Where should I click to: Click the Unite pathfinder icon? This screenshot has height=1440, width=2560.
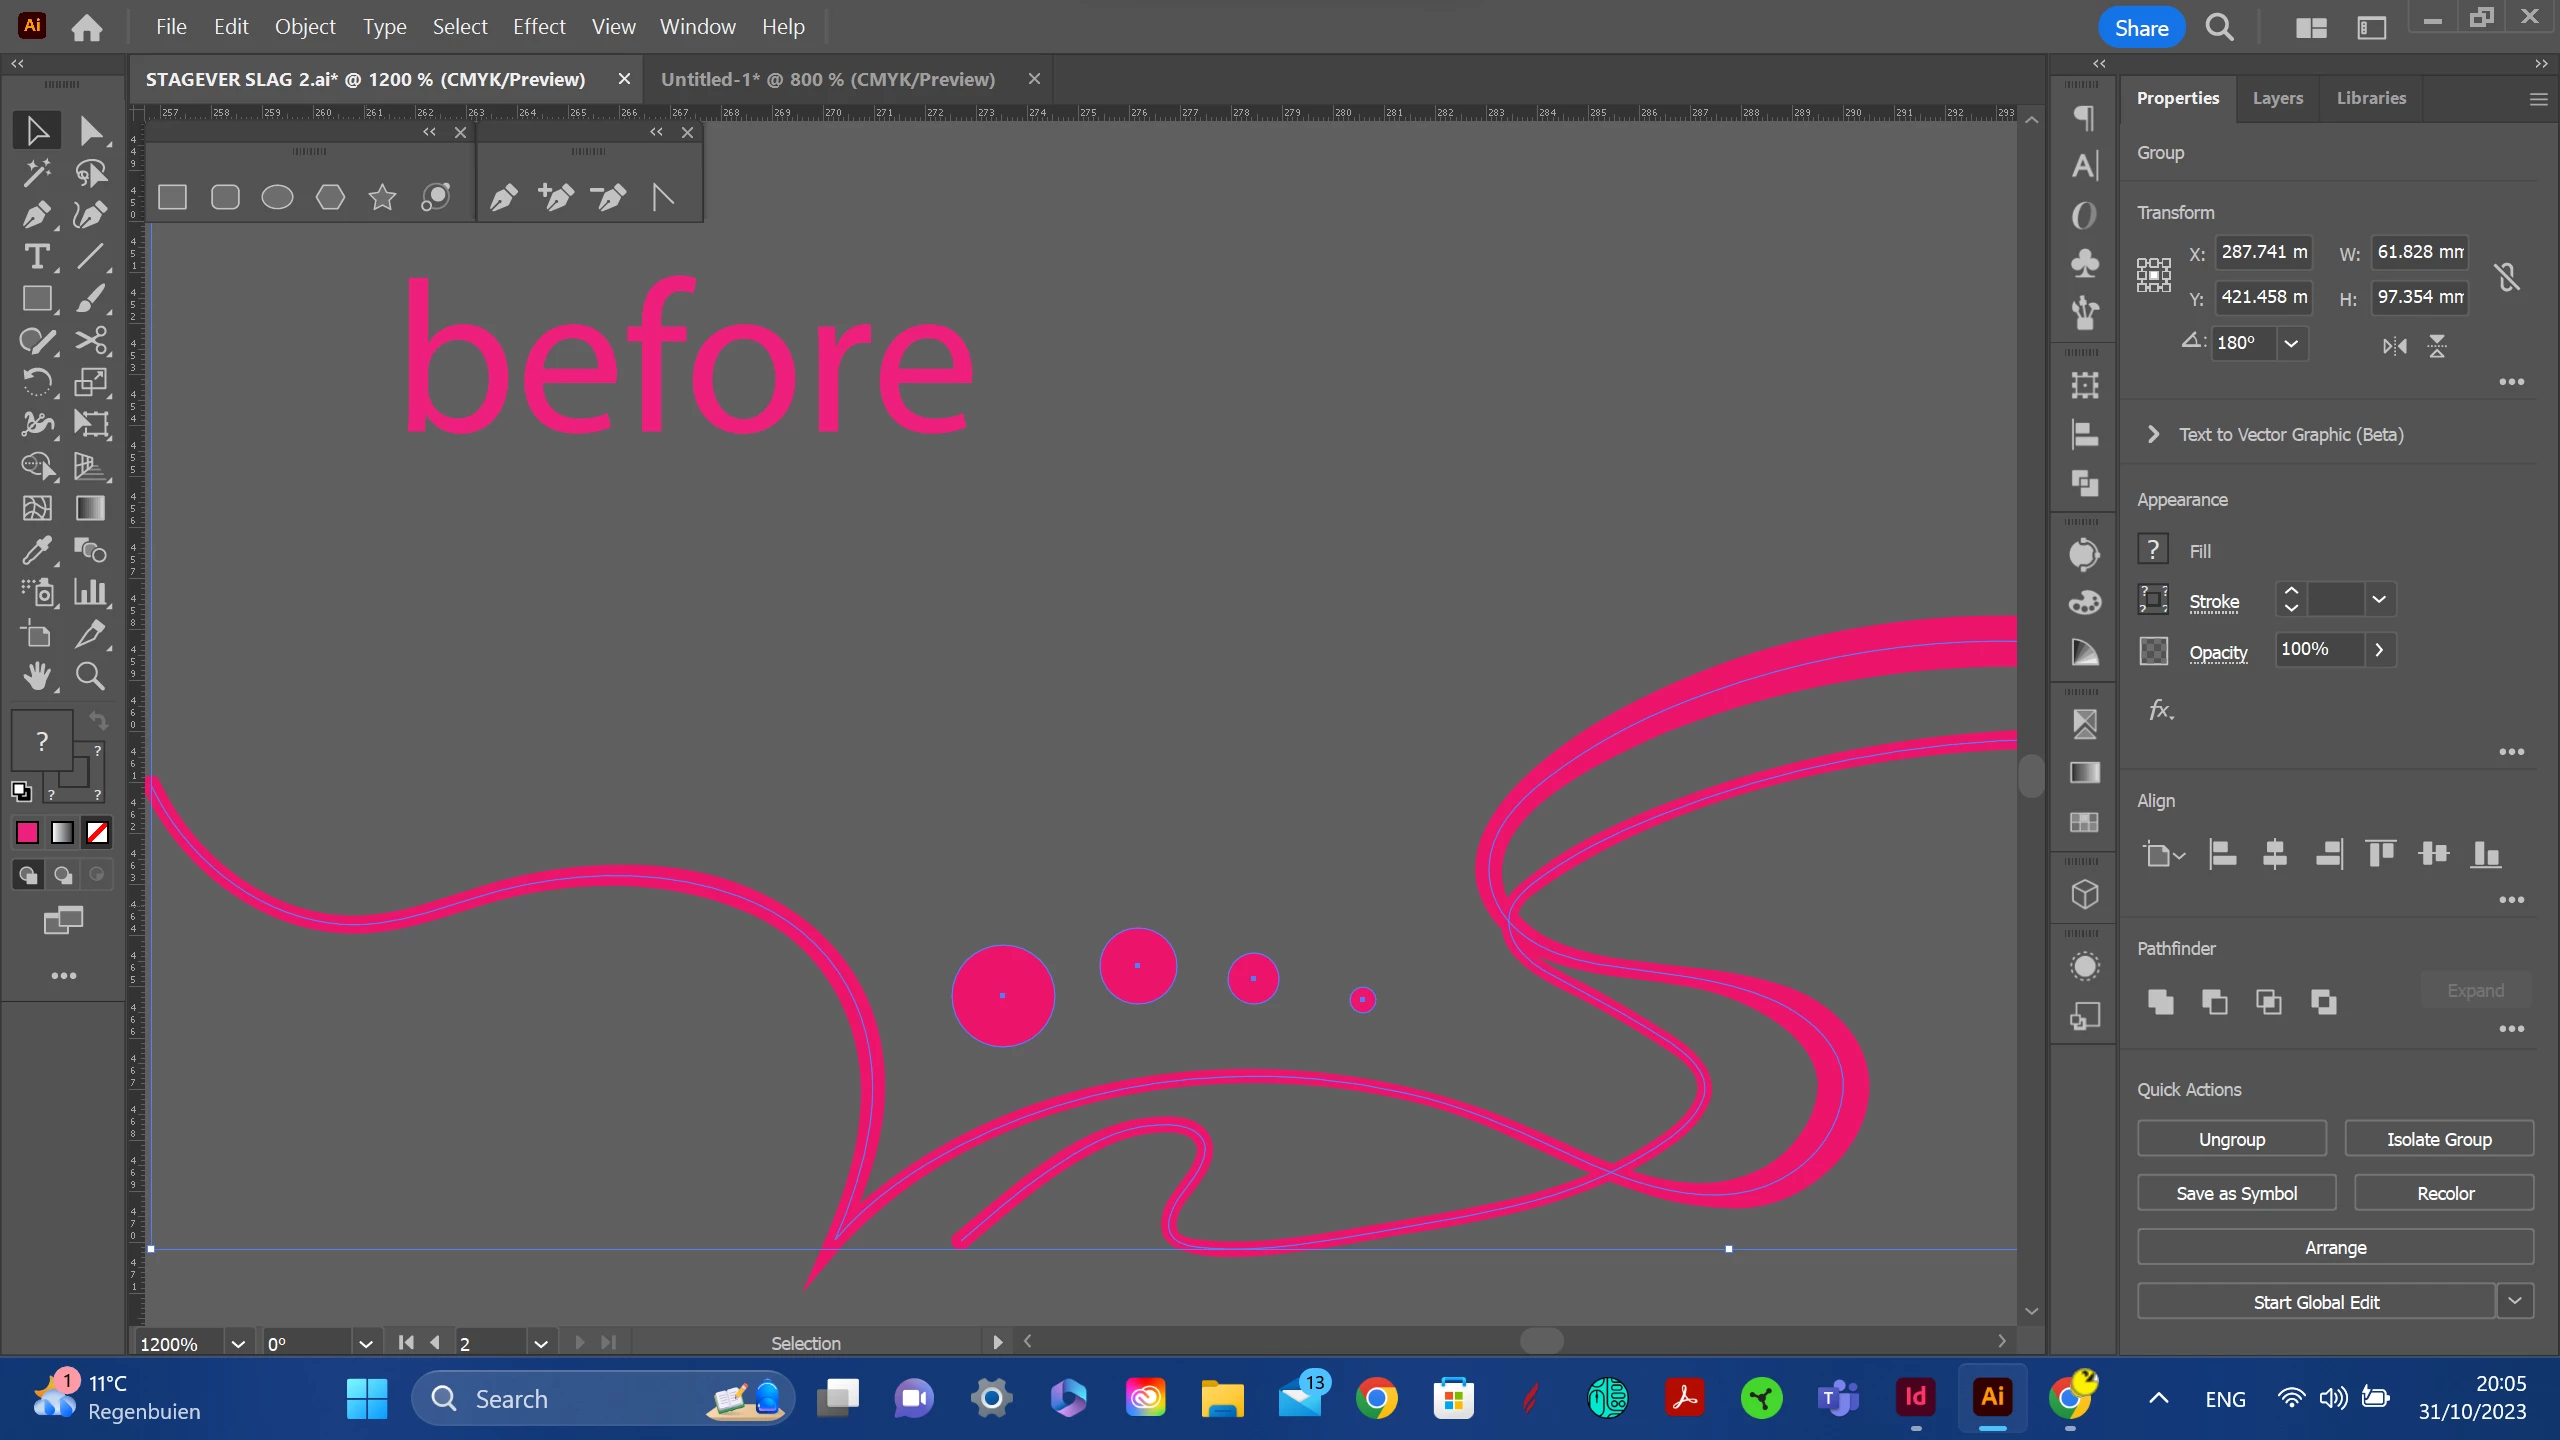pos(2160,1001)
